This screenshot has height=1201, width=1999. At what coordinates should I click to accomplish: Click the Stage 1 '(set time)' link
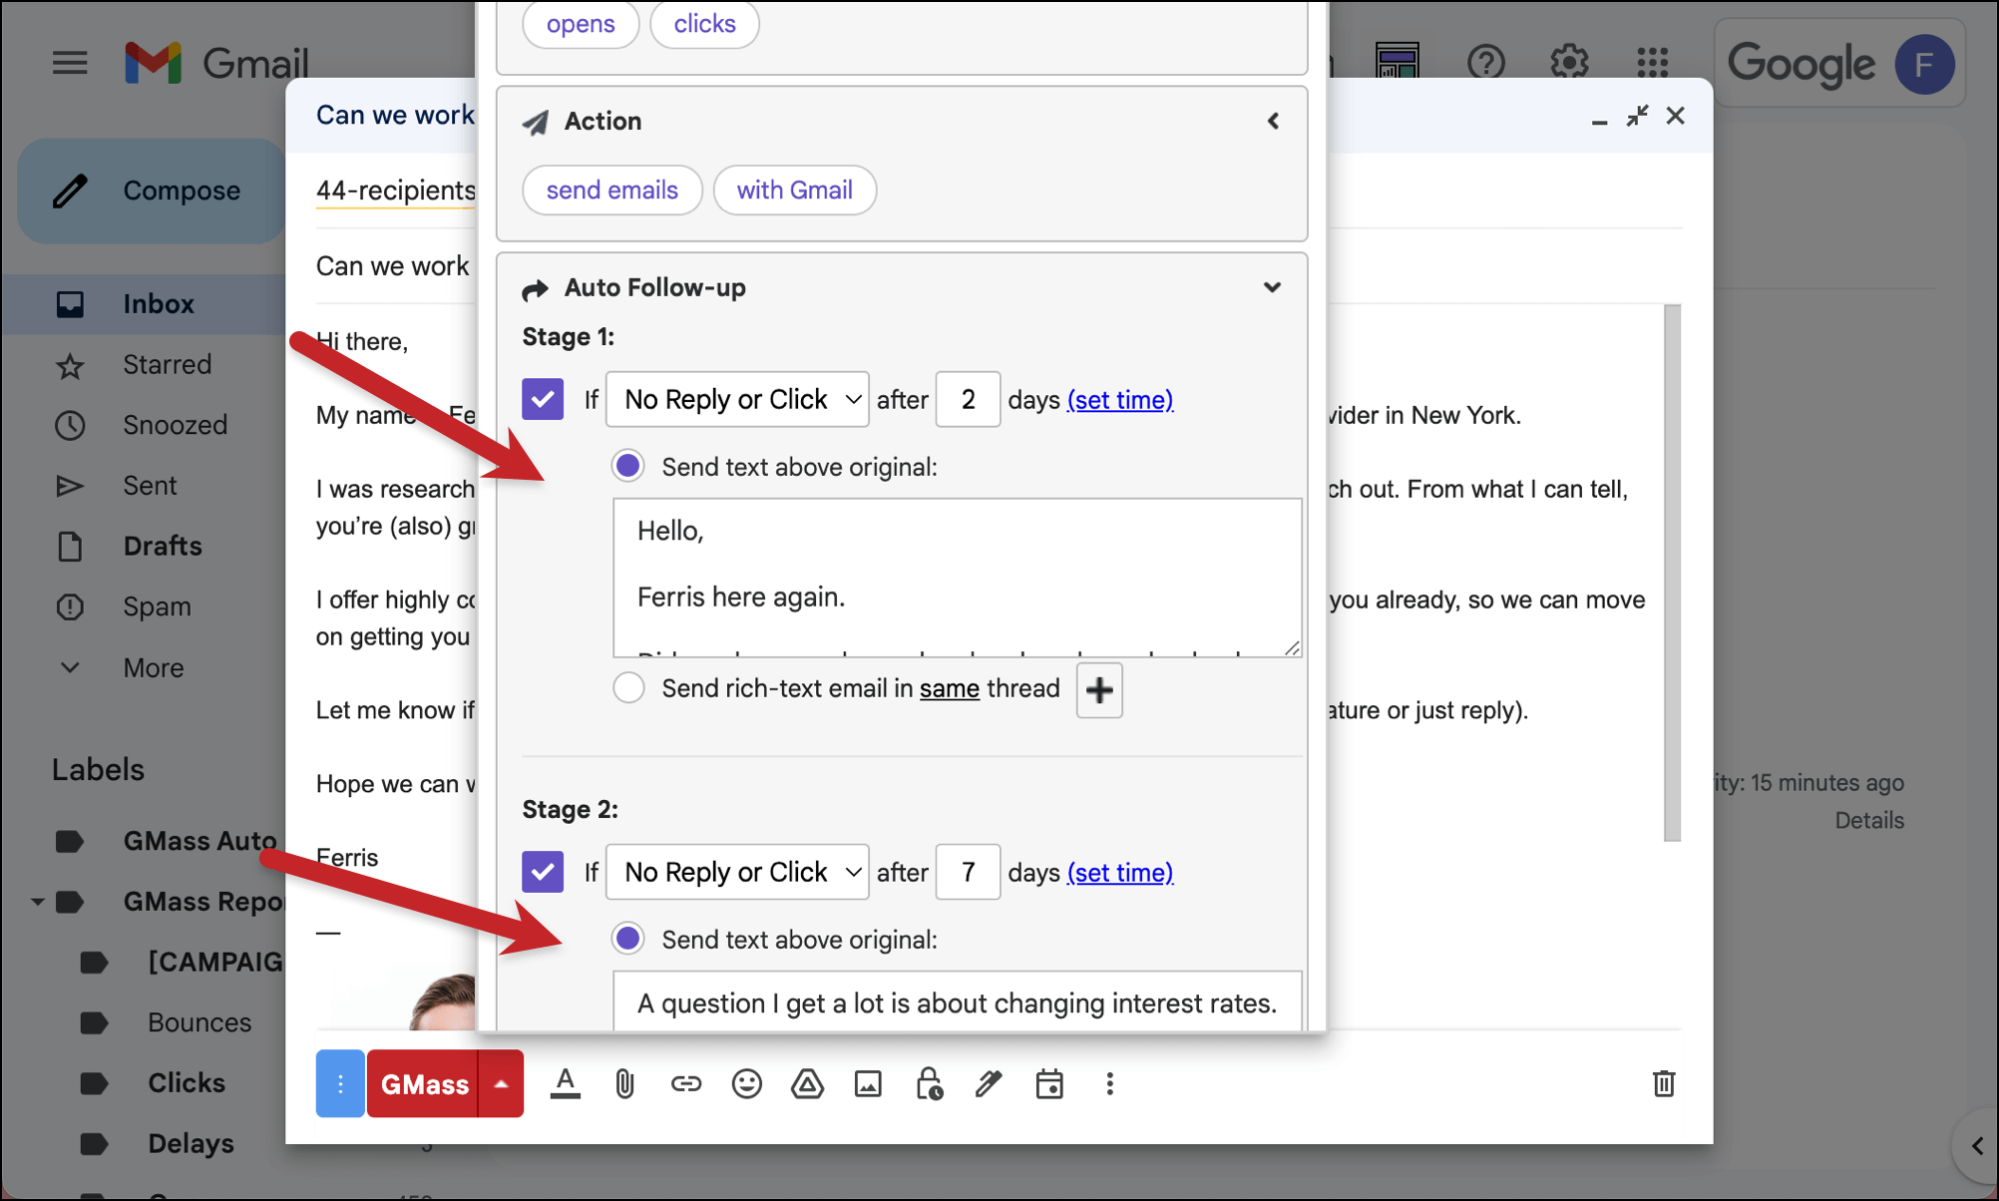tap(1120, 400)
